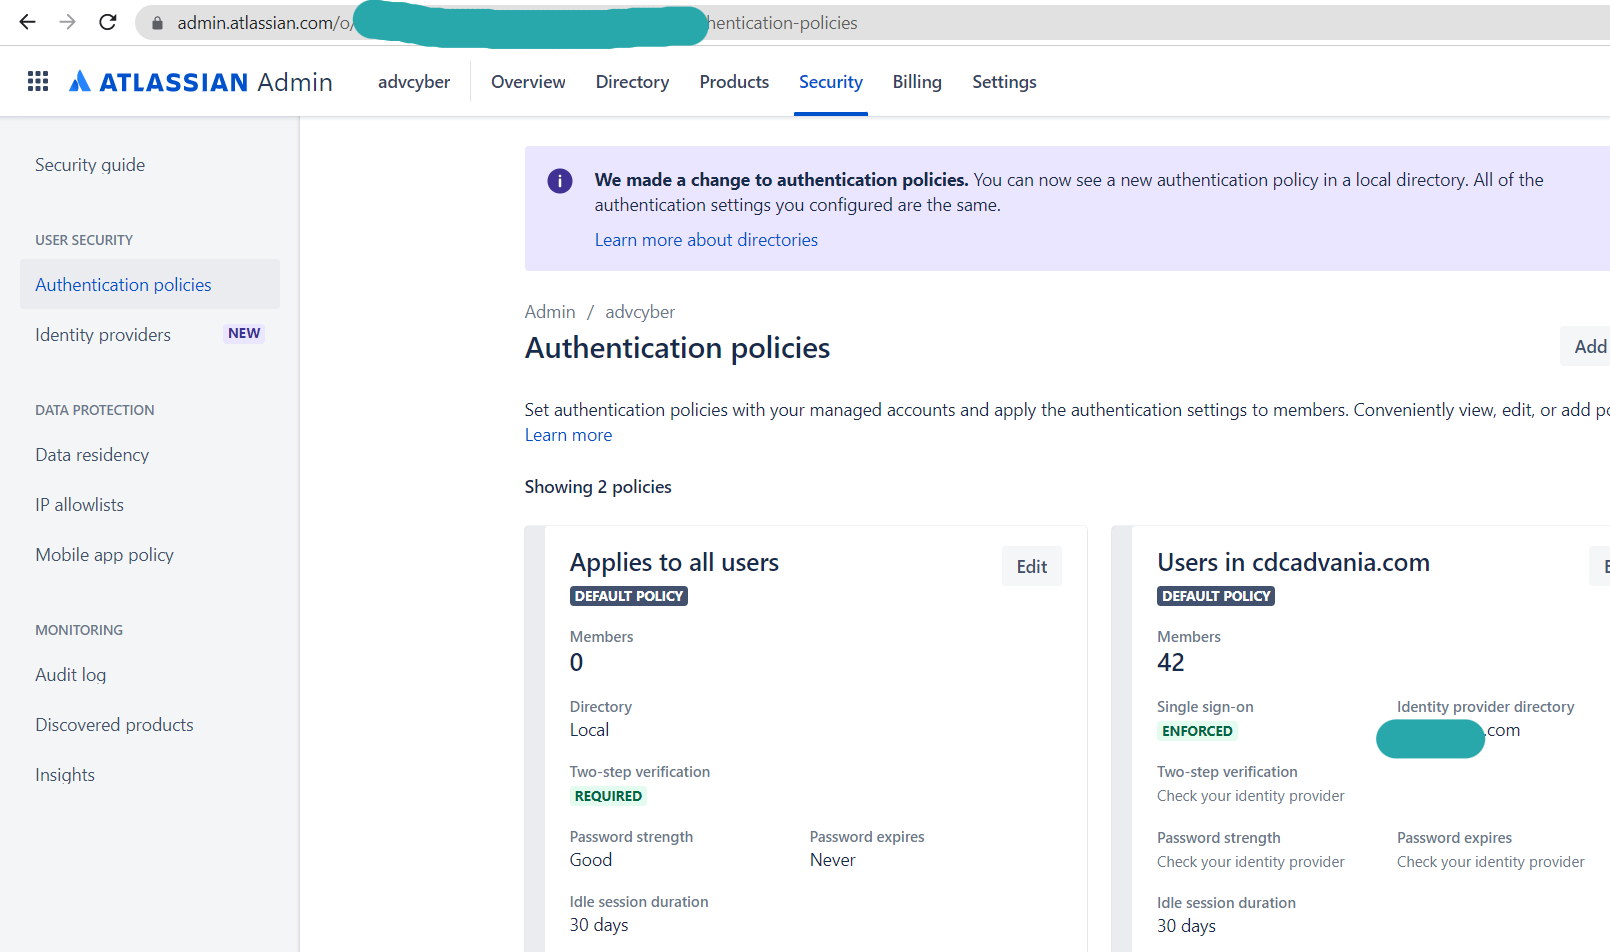Screen dimensions: 1610x952
Task: Open the Products tab
Action: click(734, 82)
